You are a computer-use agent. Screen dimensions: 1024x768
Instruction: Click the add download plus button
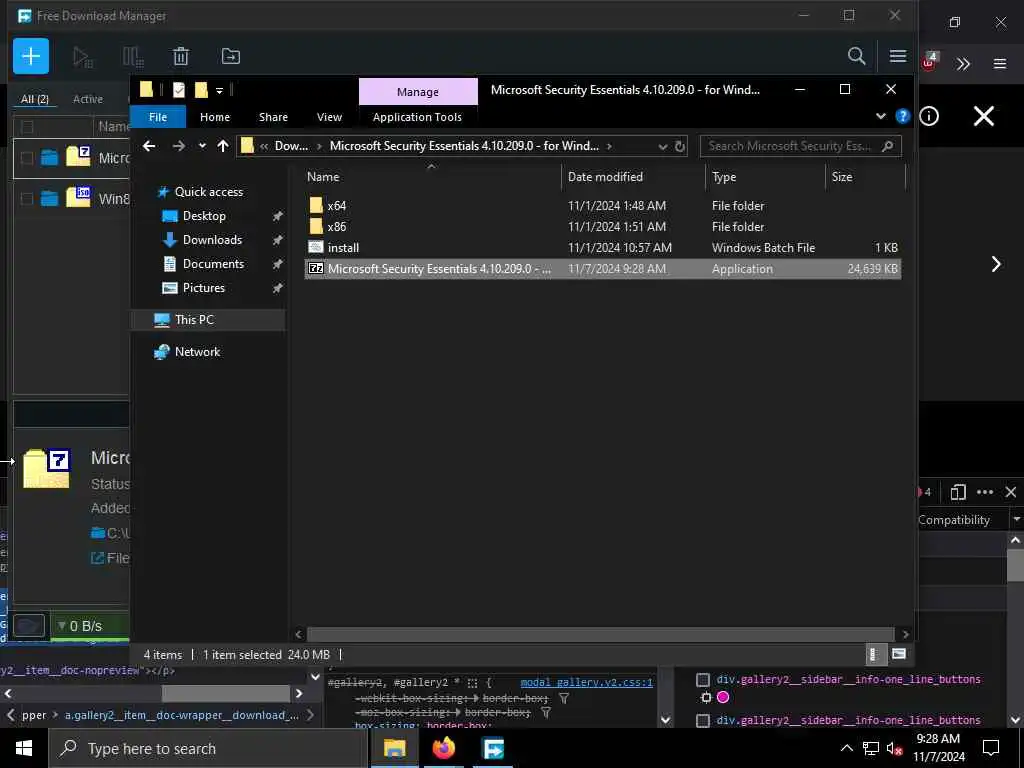31,56
